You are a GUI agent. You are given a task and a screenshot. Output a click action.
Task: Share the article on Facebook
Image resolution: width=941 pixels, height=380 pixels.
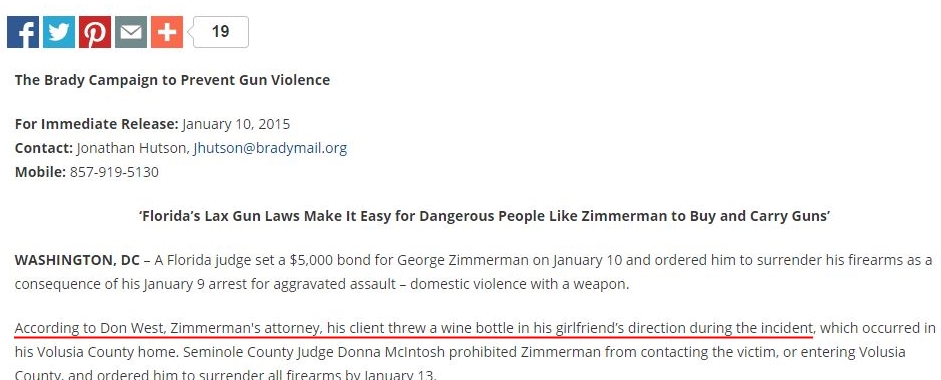pos(23,32)
